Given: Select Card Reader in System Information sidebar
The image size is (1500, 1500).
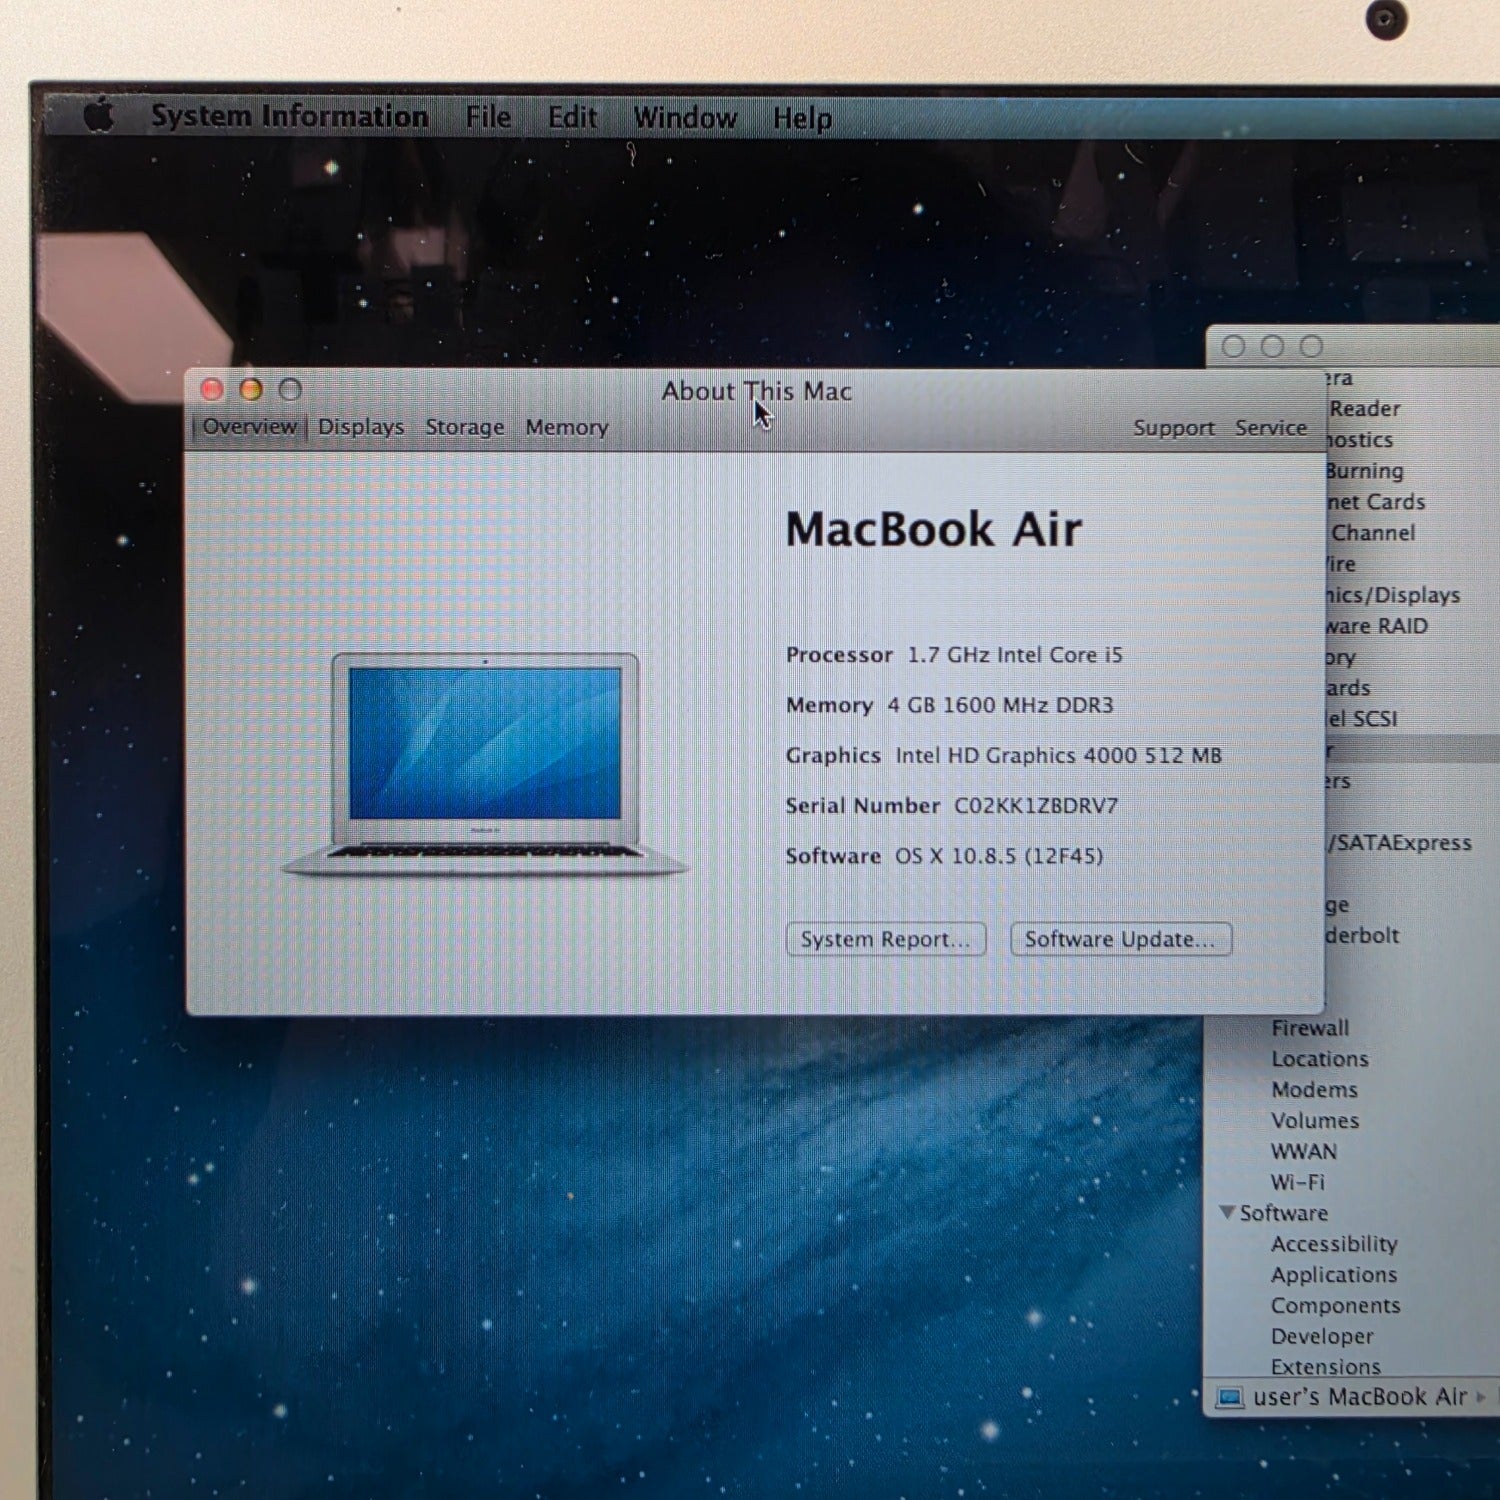Looking at the screenshot, I should click(x=1364, y=409).
